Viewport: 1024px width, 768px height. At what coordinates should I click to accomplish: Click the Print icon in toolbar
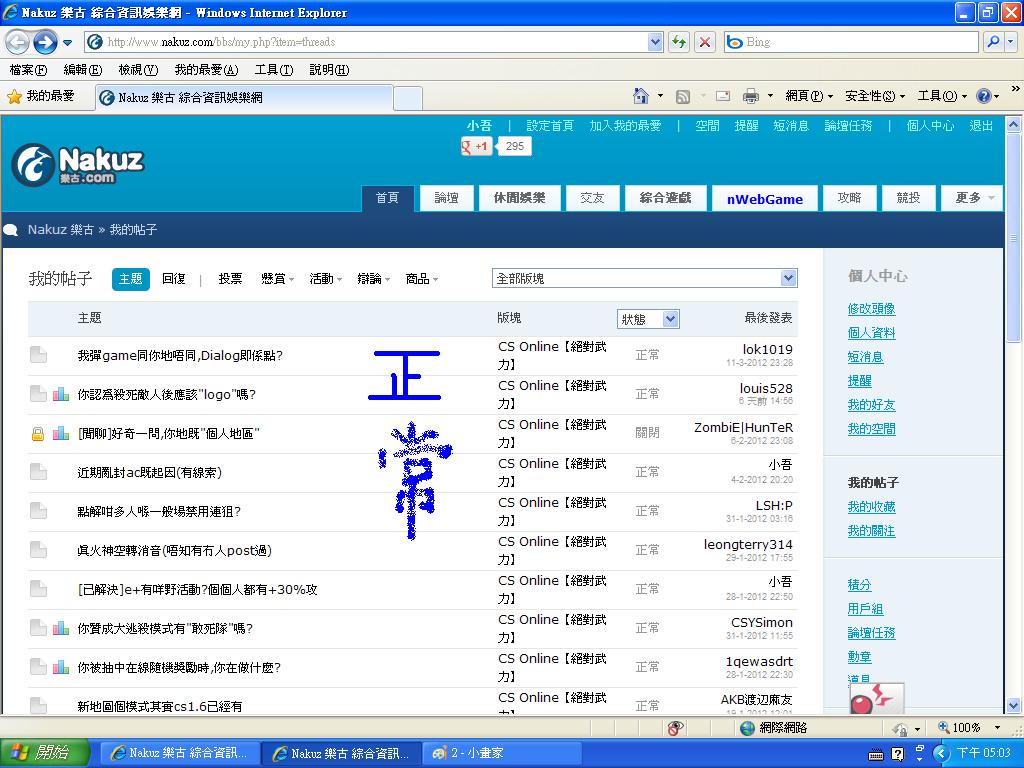tap(750, 96)
